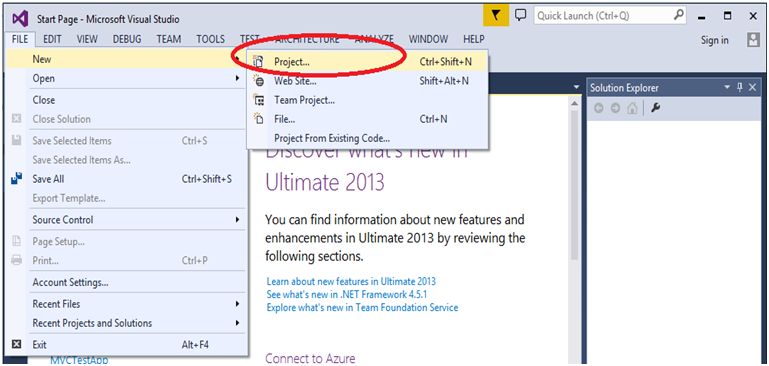Click the notifications flag icon

coord(495,16)
